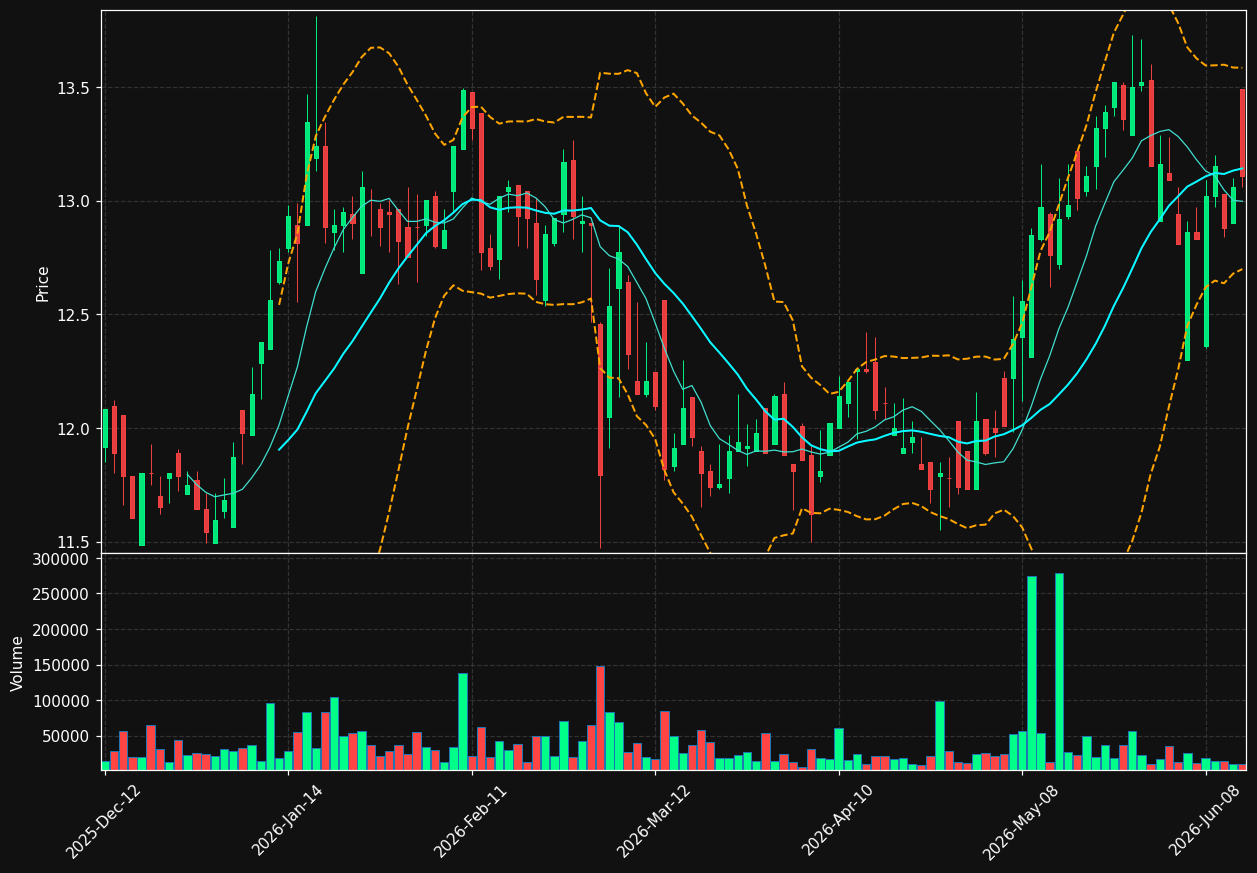This screenshot has height=873, width=1257.
Task: Click the 2026-Mar-12 date label
Action: pos(654,822)
